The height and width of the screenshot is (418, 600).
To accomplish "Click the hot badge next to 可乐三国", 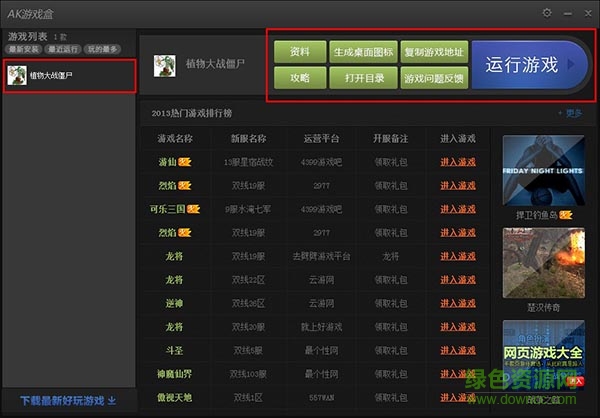I will tap(194, 209).
